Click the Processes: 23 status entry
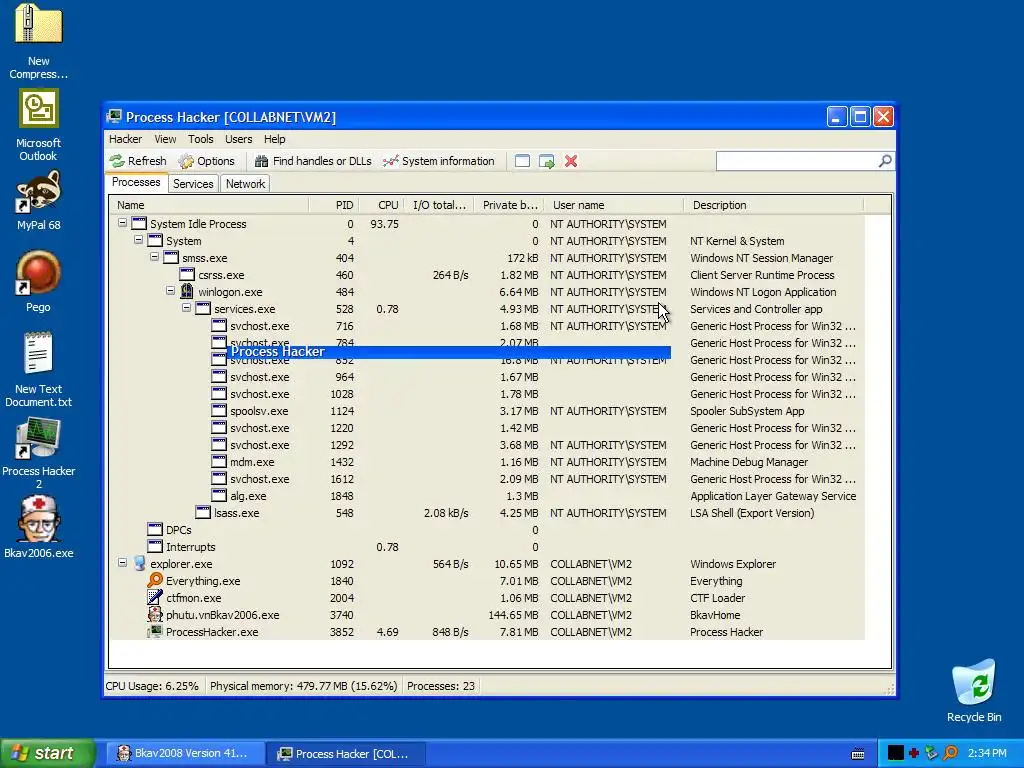The image size is (1024, 768). pyautogui.click(x=441, y=686)
